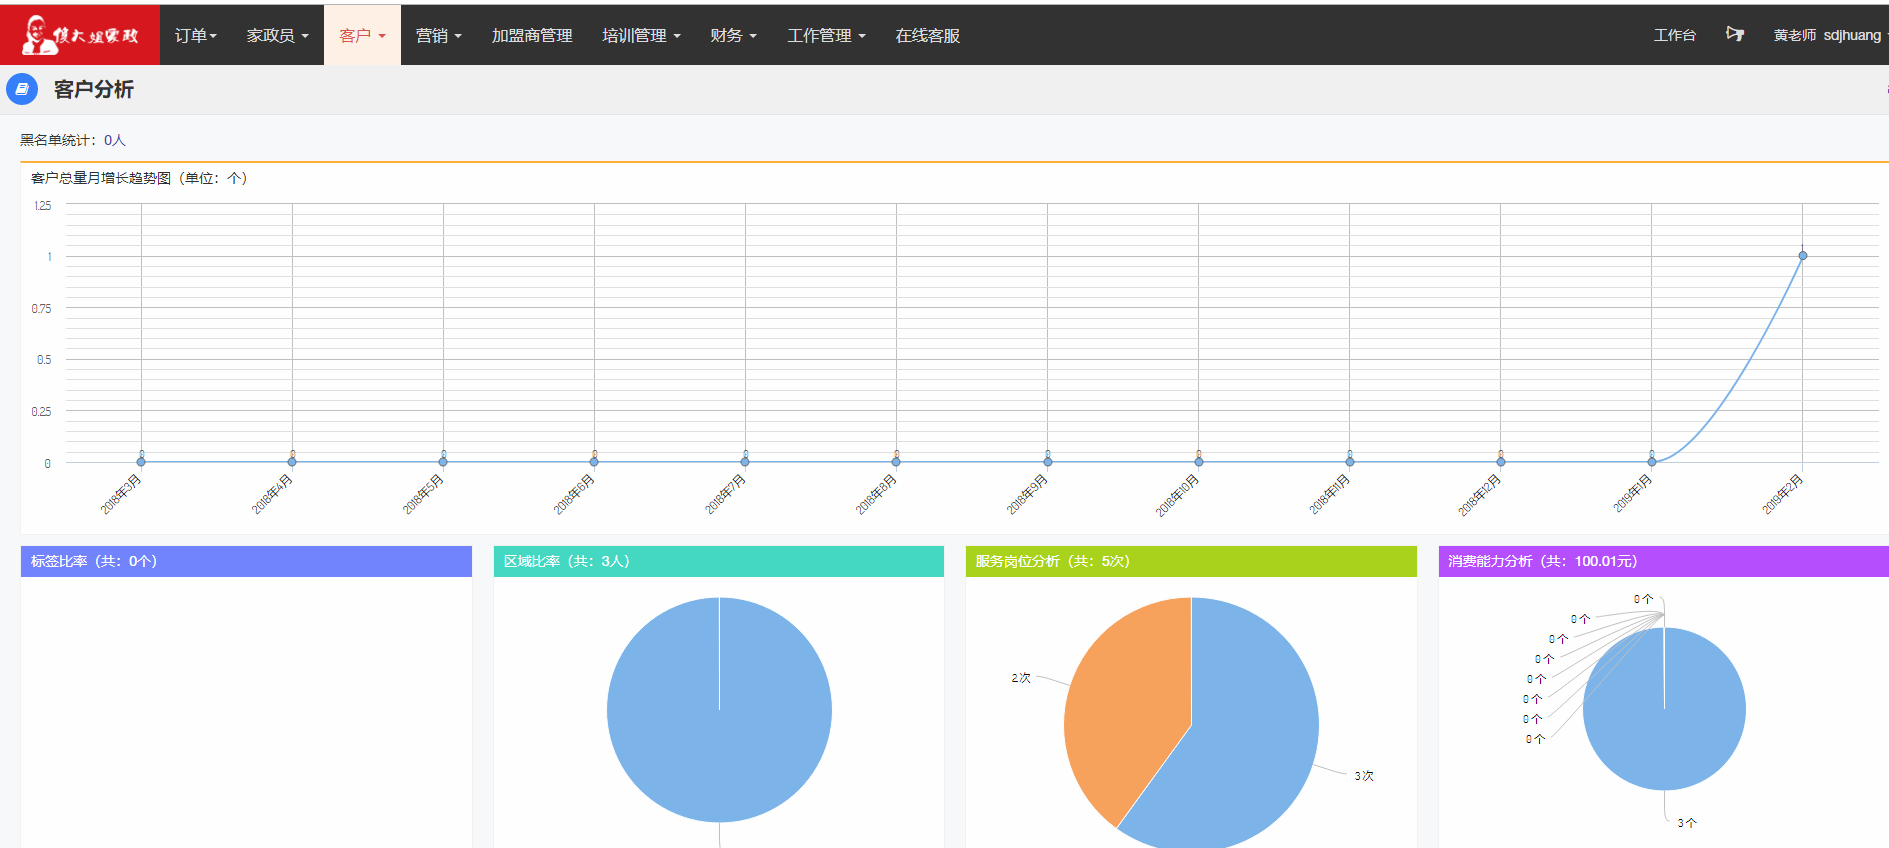The width and height of the screenshot is (1889, 848).
Task: Click the 2018年5月 data point
Action: [443, 462]
